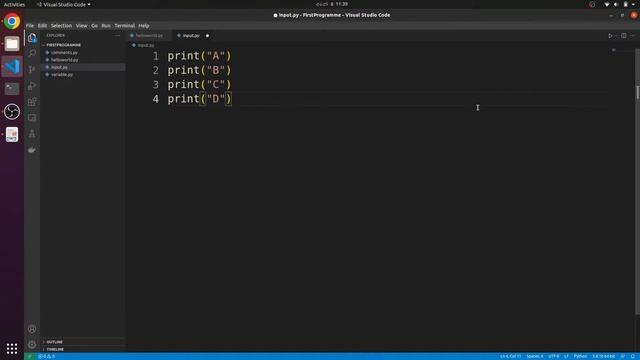Expand the Timeline section
Screen dimensions: 640x360
pos(83,349)
